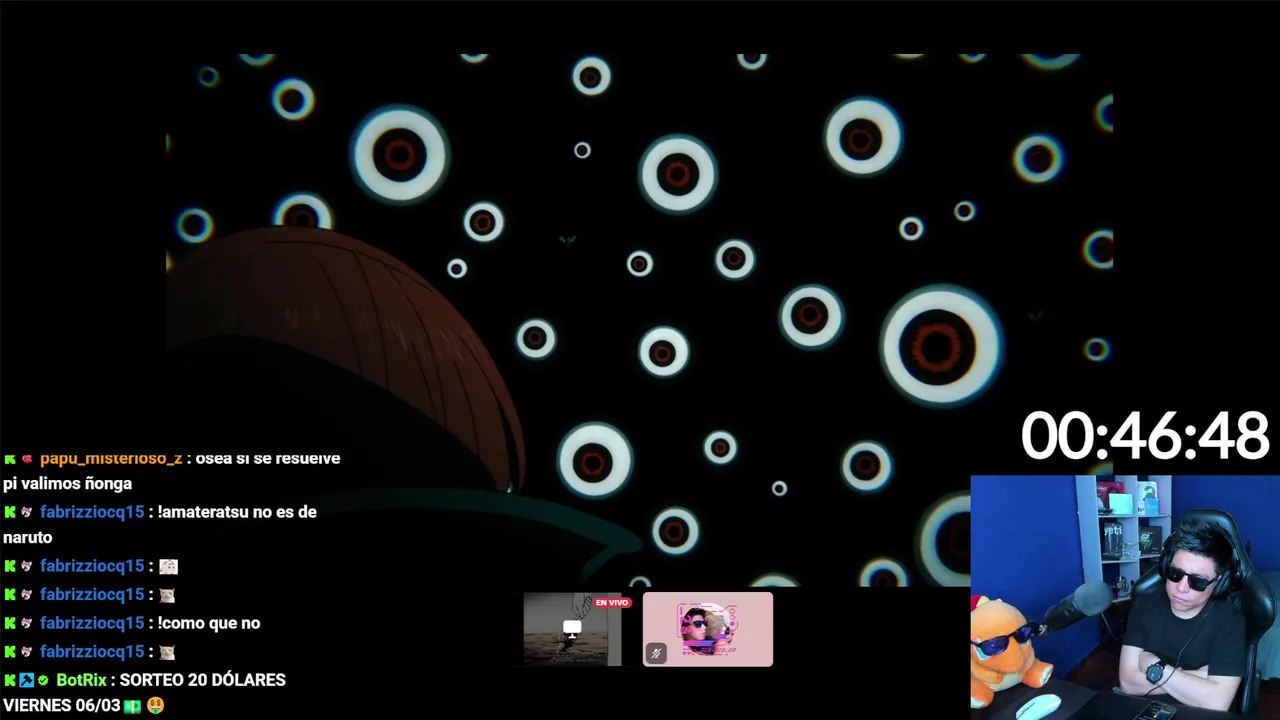Click the muted microphone icon on the avatar tile
1280x720 pixels.
pyautogui.click(x=656, y=653)
